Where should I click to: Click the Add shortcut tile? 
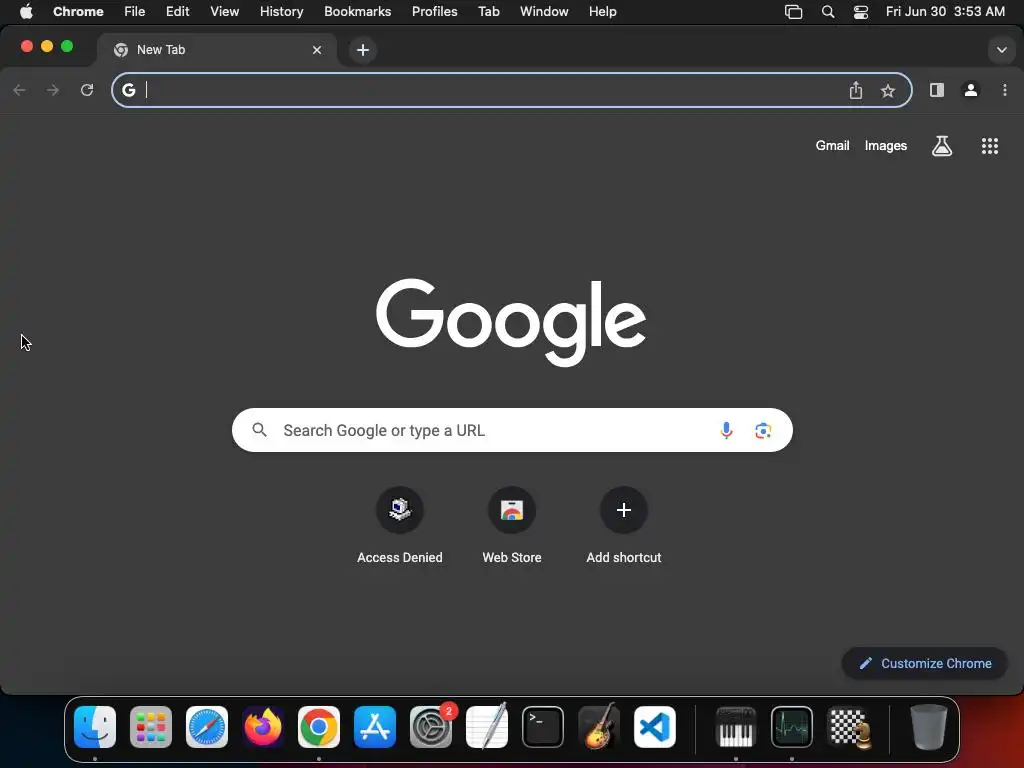tap(624, 526)
